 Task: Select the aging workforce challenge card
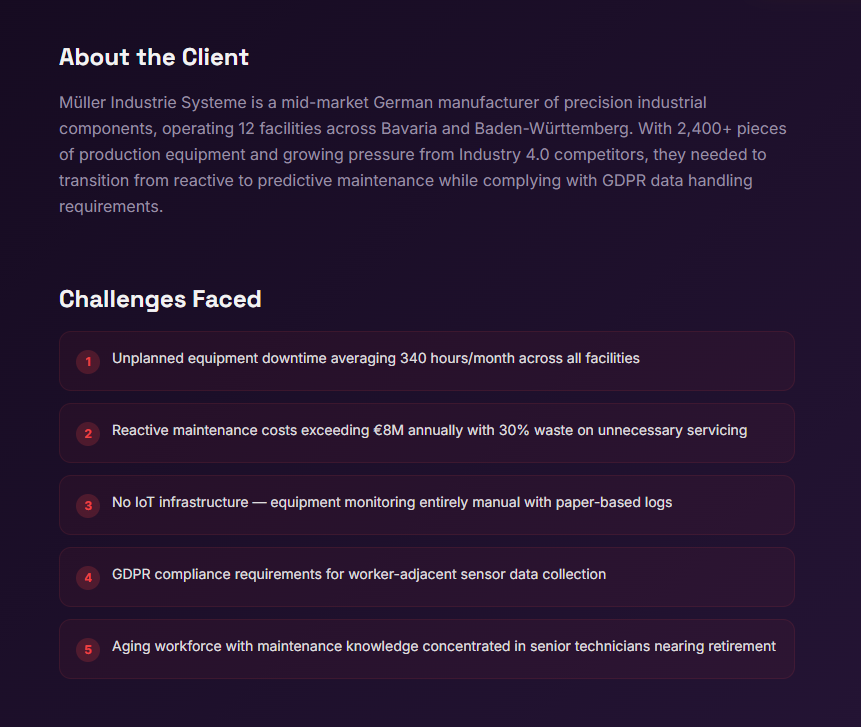click(427, 648)
